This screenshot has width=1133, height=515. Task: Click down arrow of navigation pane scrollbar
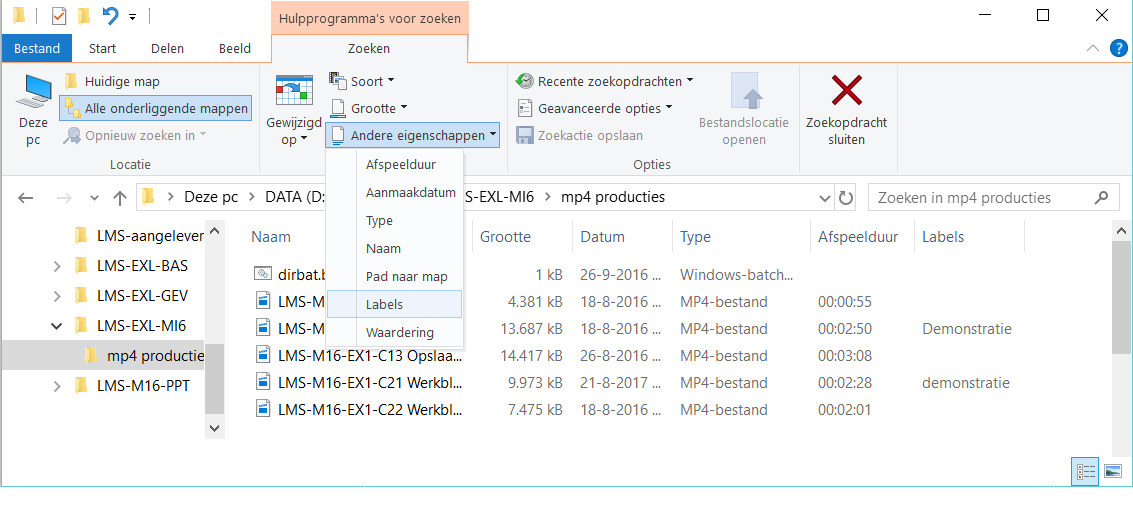coord(214,428)
